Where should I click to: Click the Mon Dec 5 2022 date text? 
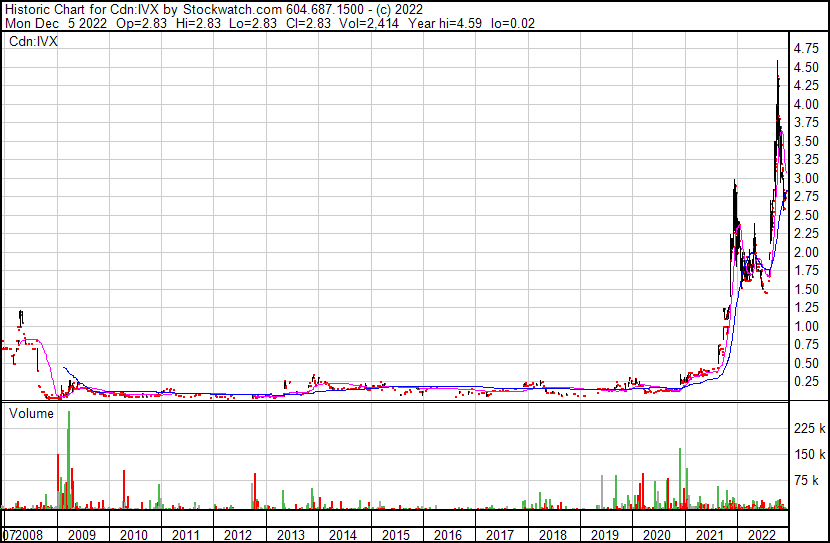point(50,23)
